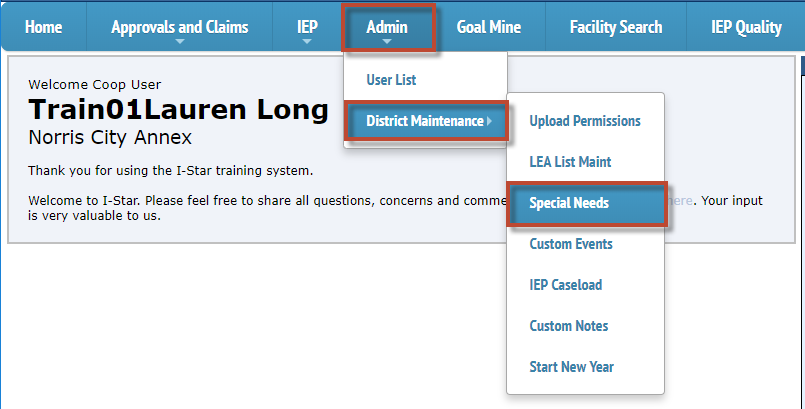Open the Custom Events option
The width and height of the screenshot is (805, 409).
(571, 244)
